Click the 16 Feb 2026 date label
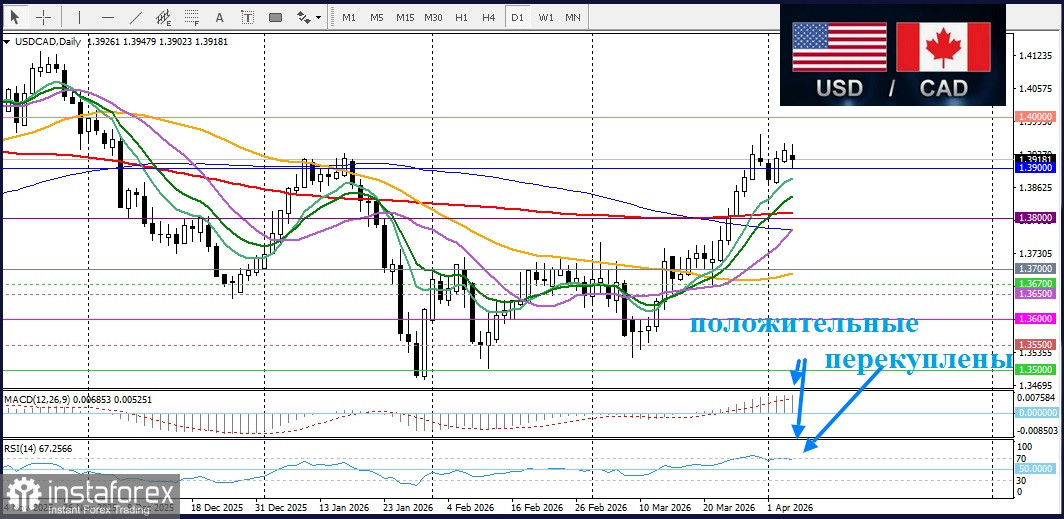Viewport: 1064px width, 519px height. (537, 507)
